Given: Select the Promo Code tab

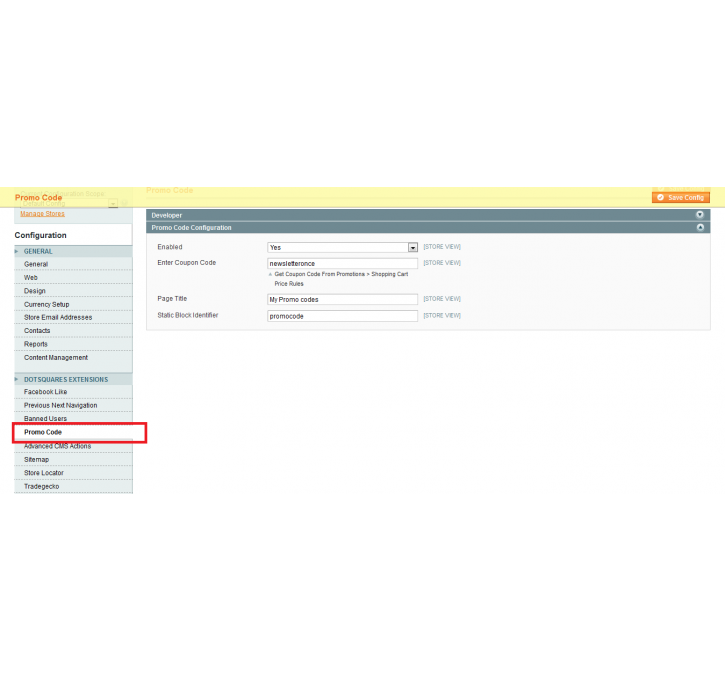Looking at the screenshot, I should pos(74,432).
